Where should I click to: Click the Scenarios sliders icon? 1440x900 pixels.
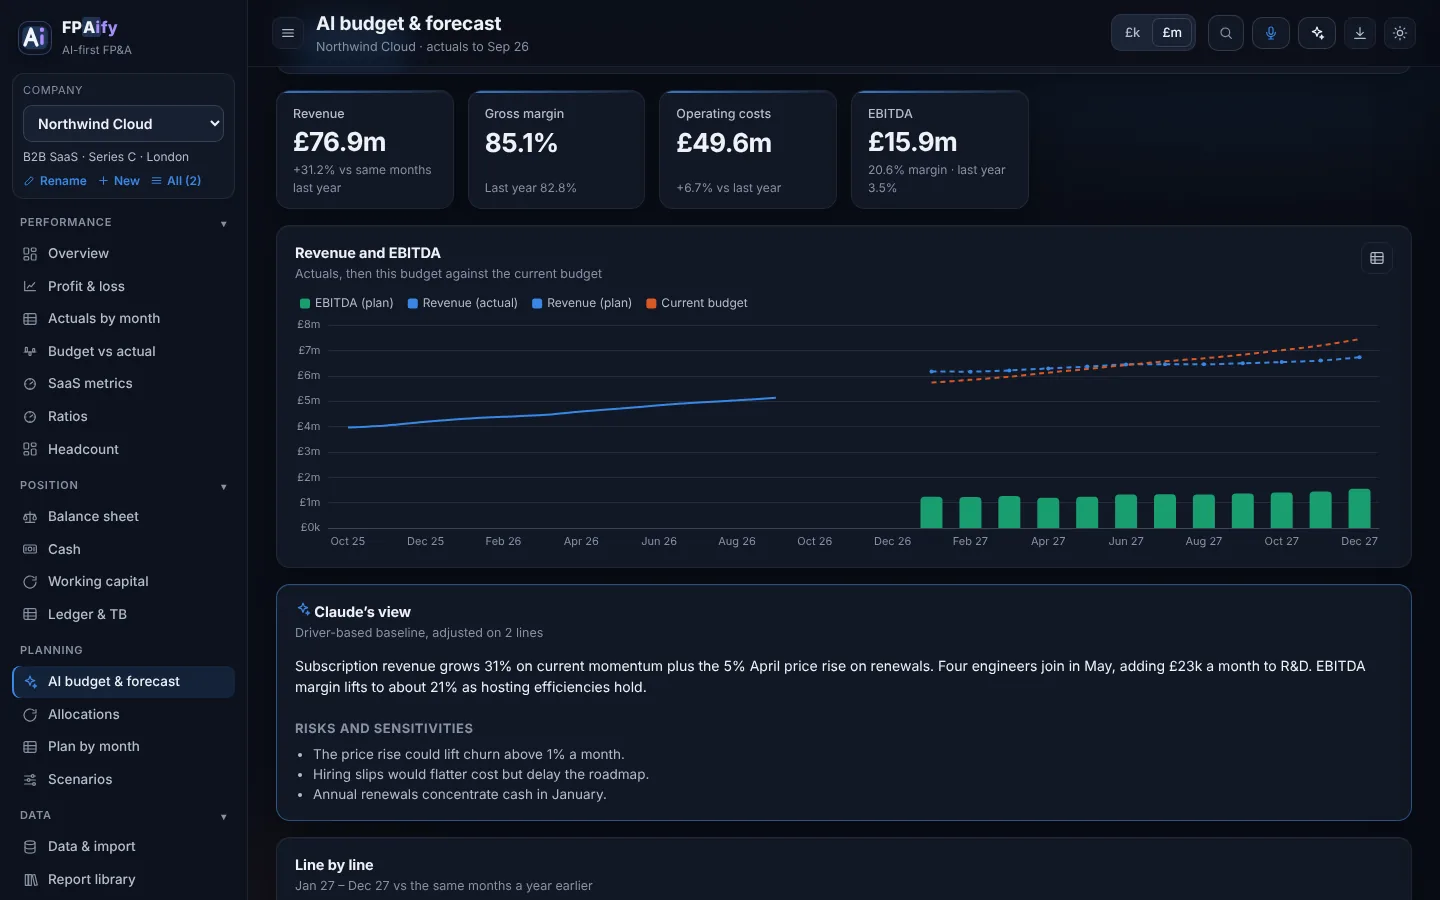tap(30, 780)
